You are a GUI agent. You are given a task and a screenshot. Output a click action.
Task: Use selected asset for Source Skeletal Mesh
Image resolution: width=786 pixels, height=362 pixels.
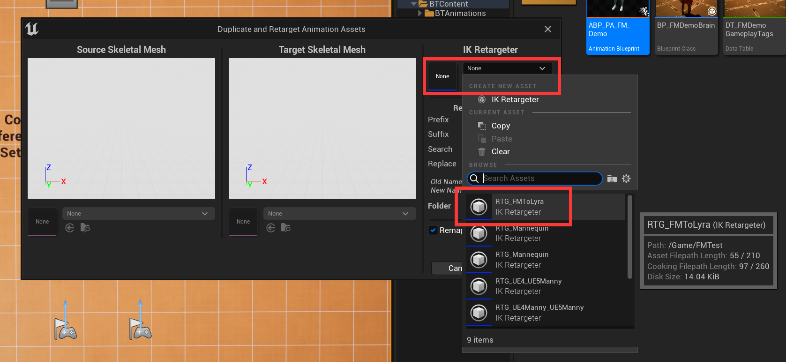coord(70,228)
